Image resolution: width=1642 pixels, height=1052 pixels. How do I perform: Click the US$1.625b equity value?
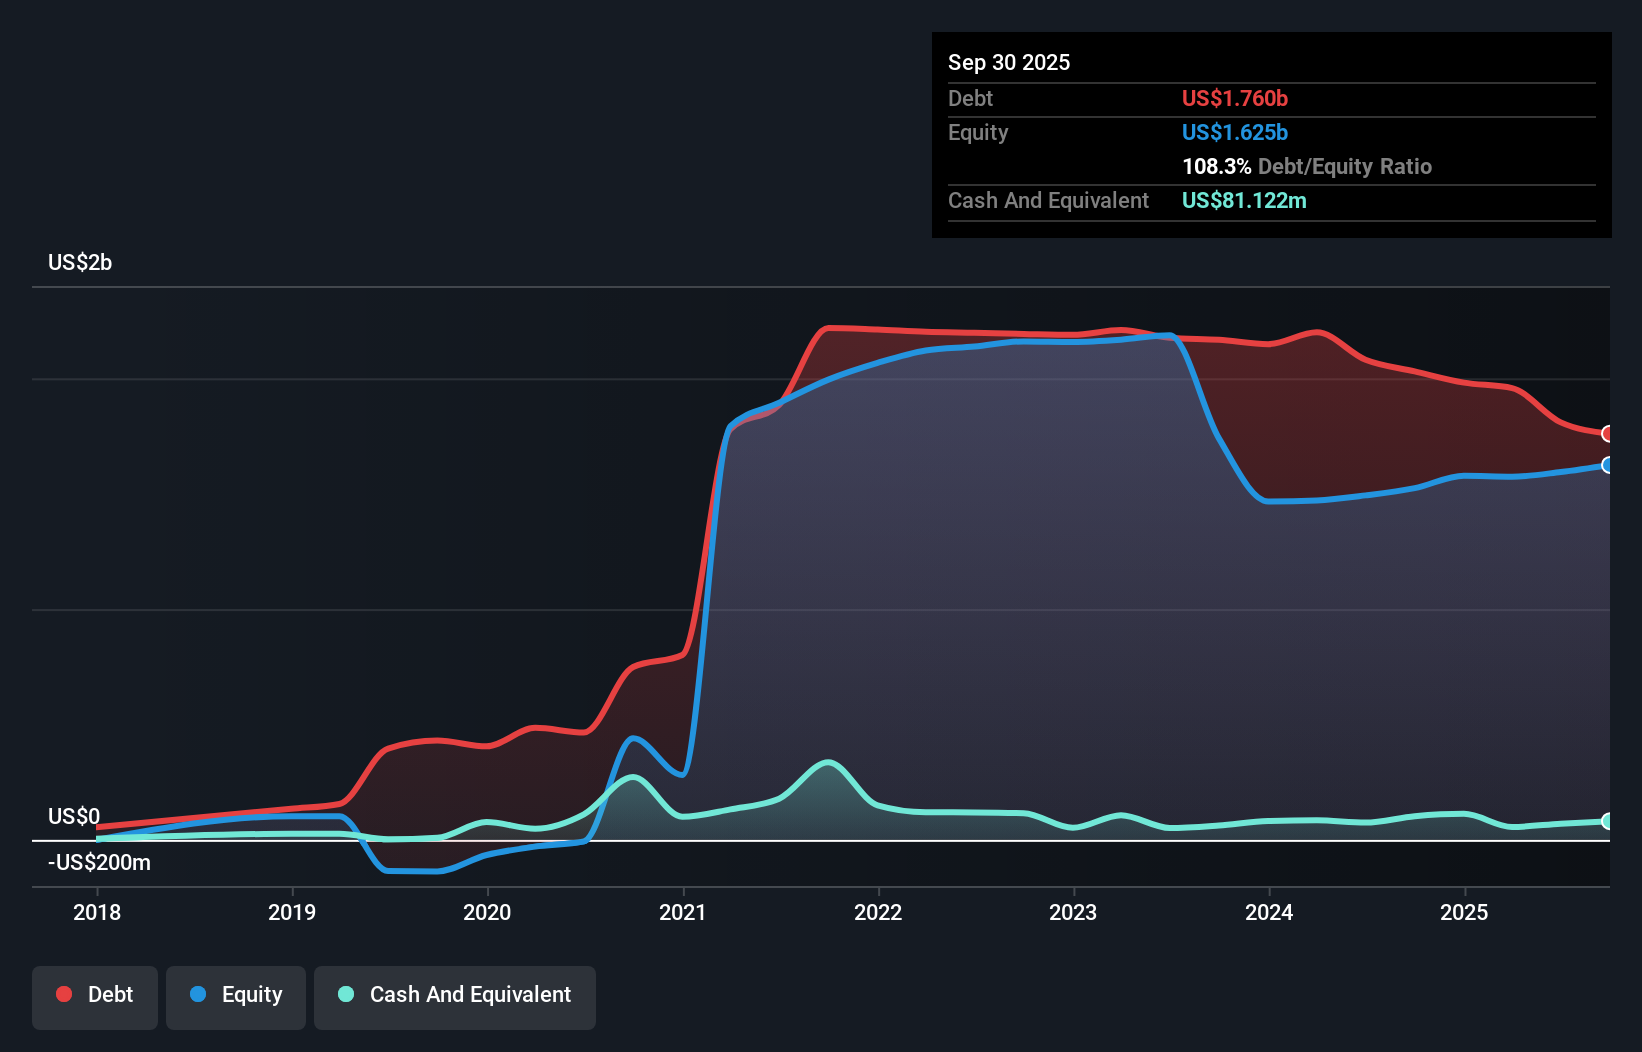coord(1235,133)
